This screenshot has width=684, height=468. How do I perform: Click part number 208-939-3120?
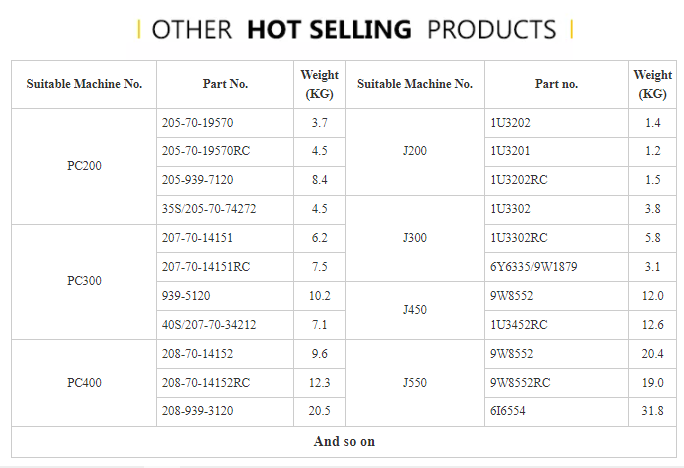click(x=198, y=411)
